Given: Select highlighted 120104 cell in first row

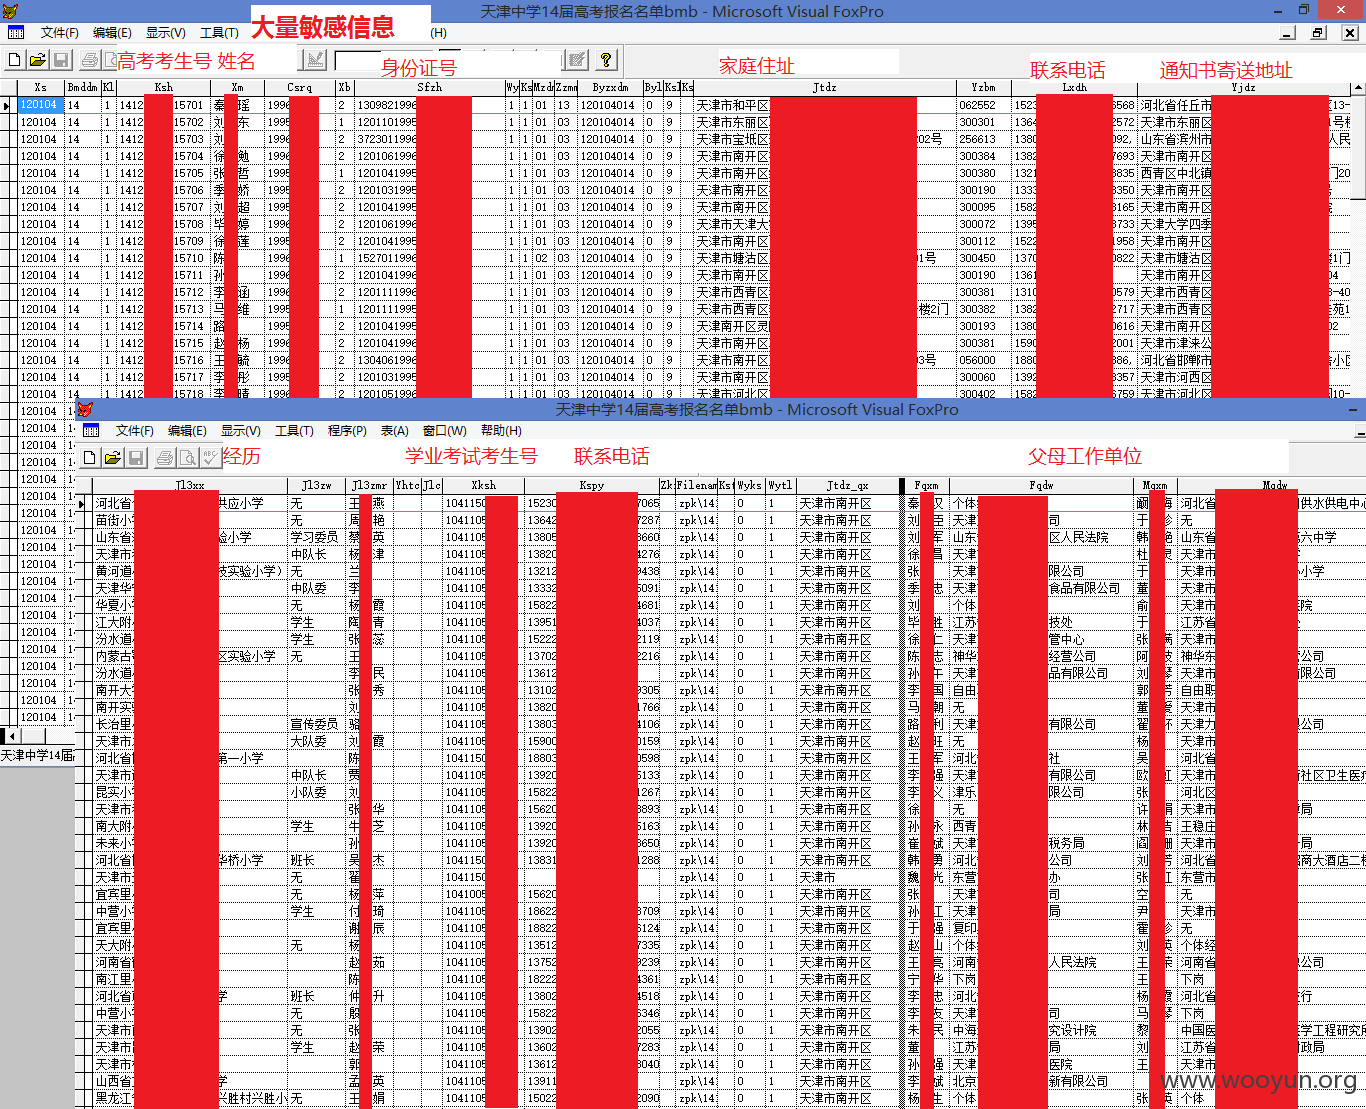Looking at the screenshot, I should pyautogui.click(x=40, y=105).
